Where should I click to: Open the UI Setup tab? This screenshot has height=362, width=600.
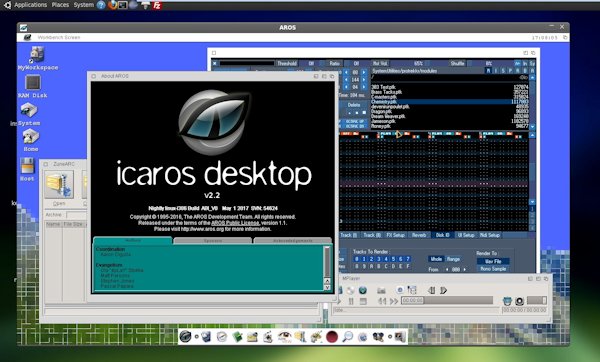pos(466,235)
